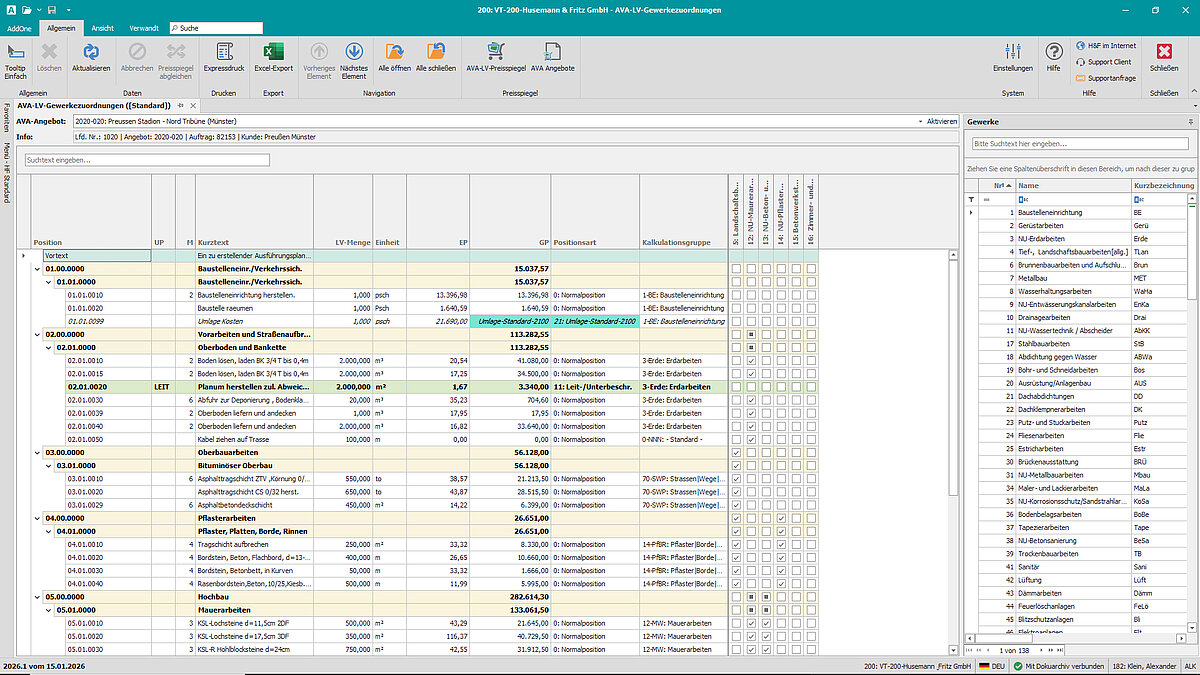Click the Alle öffnen folder icon
The image size is (1200, 675).
coord(394,52)
